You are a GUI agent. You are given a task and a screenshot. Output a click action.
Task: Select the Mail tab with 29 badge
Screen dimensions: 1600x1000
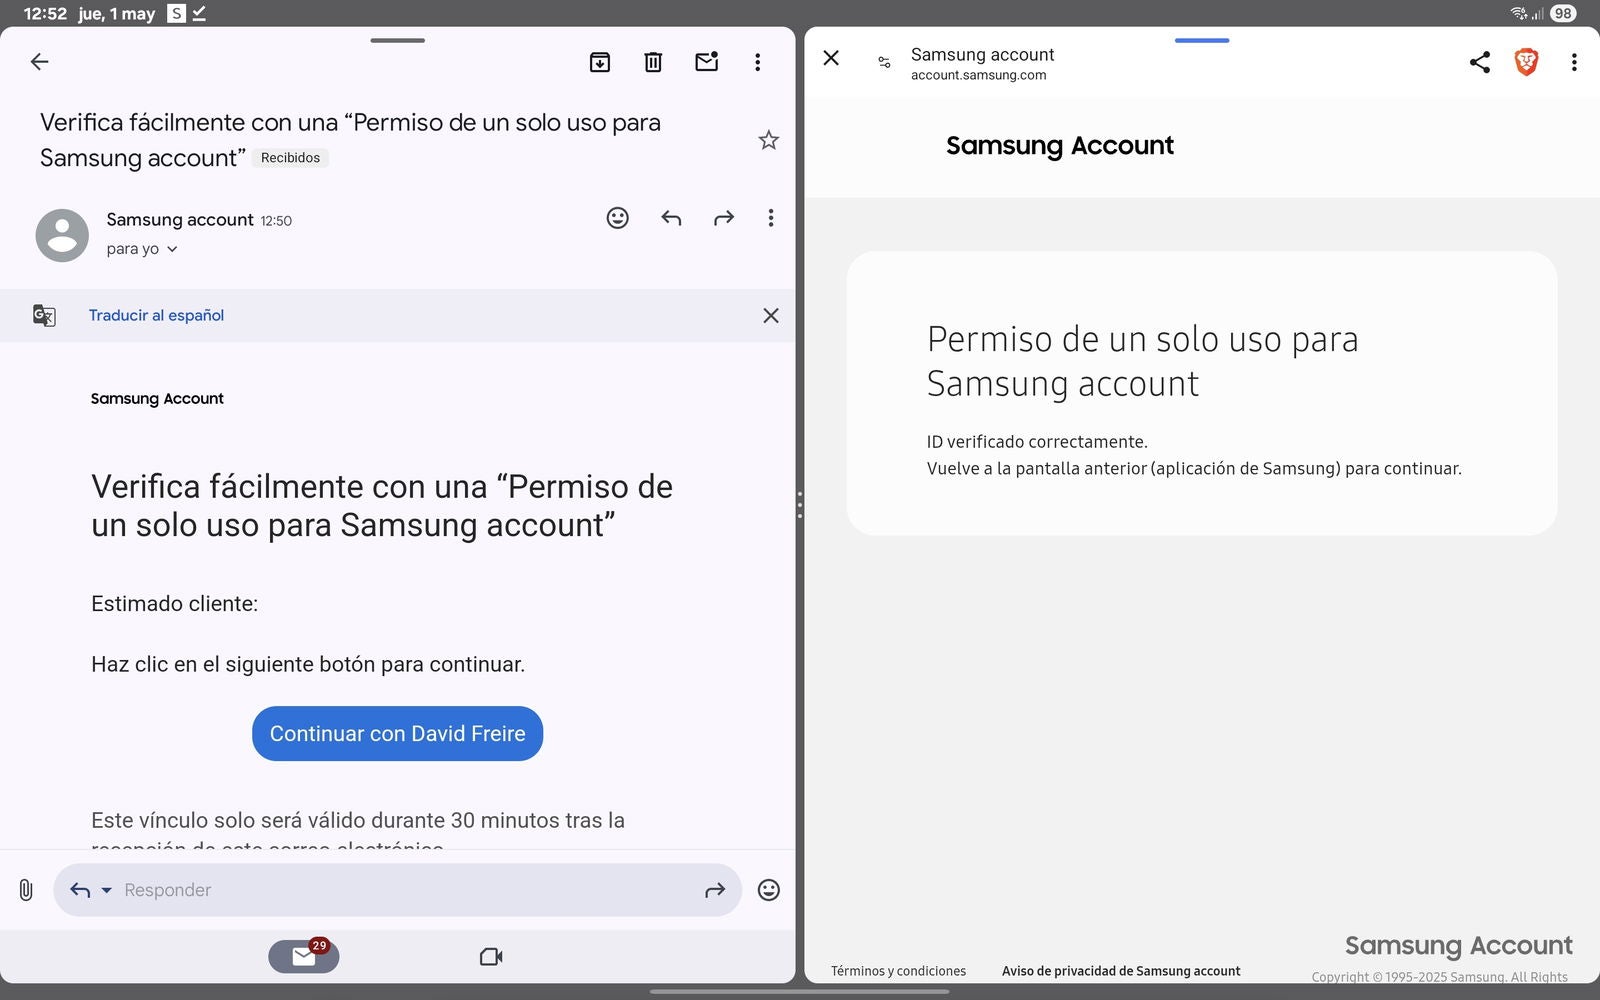point(304,957)
